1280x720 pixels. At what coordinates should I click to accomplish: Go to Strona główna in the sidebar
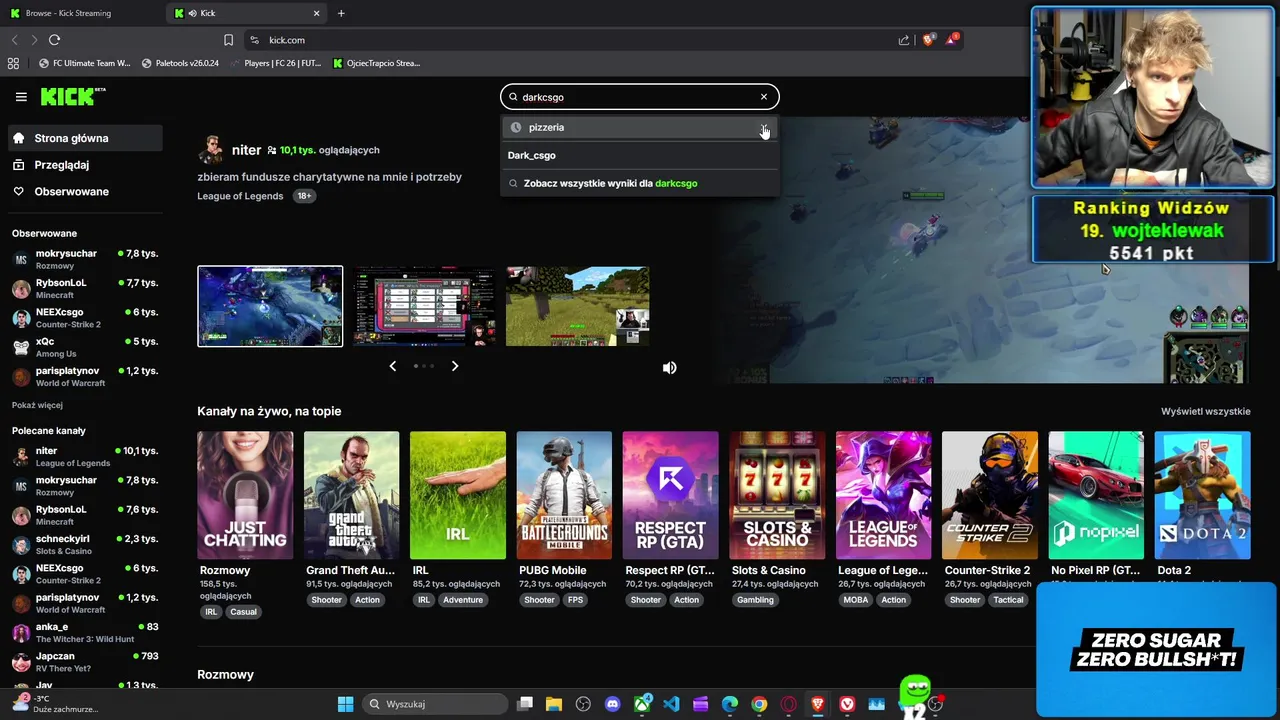coord(84,138)
